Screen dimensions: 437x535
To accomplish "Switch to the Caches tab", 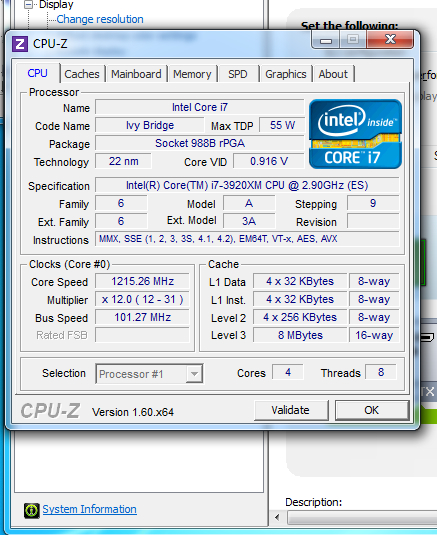I will [x=82, y=74].
